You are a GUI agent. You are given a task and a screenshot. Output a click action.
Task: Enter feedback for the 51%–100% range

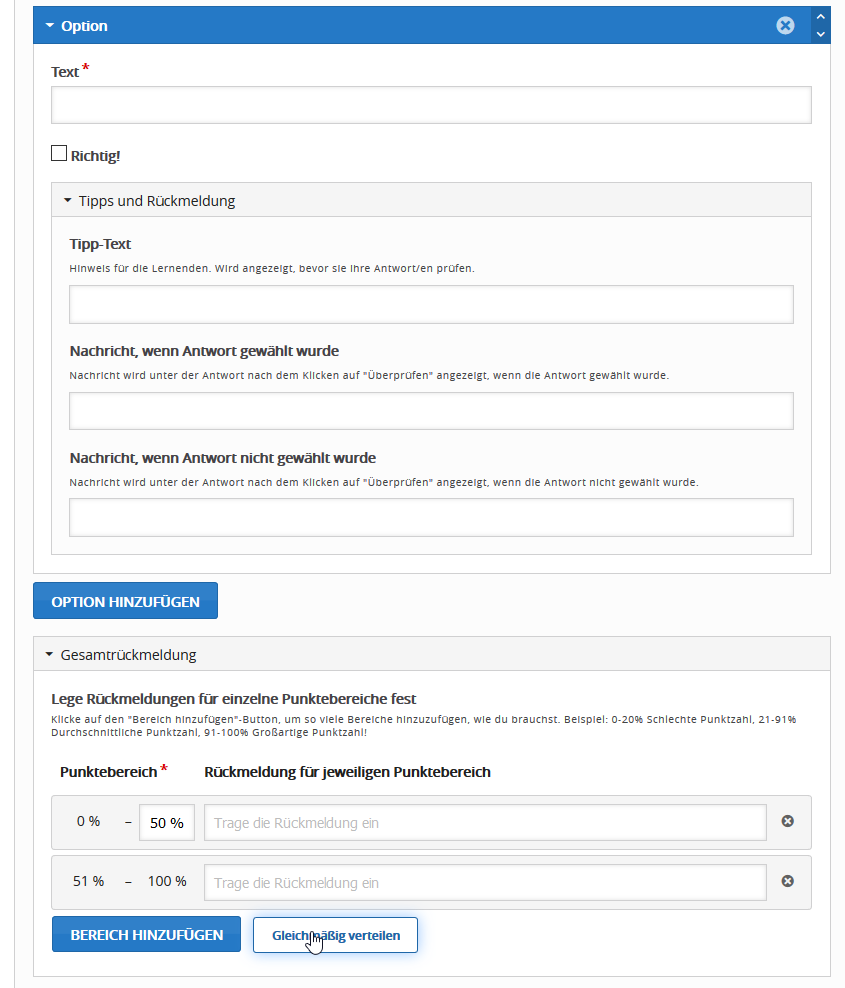[485, 883]
